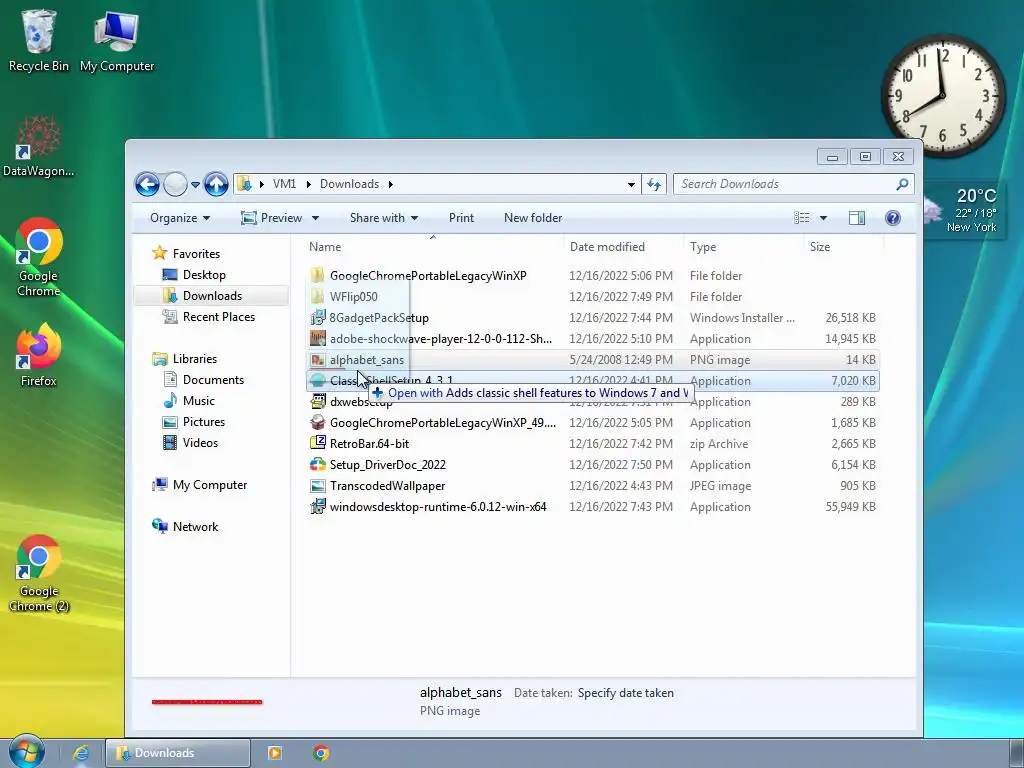The image size is (1024, 768).
Task: Select Downloads in the navigation pane
Action: pos(212,296)
